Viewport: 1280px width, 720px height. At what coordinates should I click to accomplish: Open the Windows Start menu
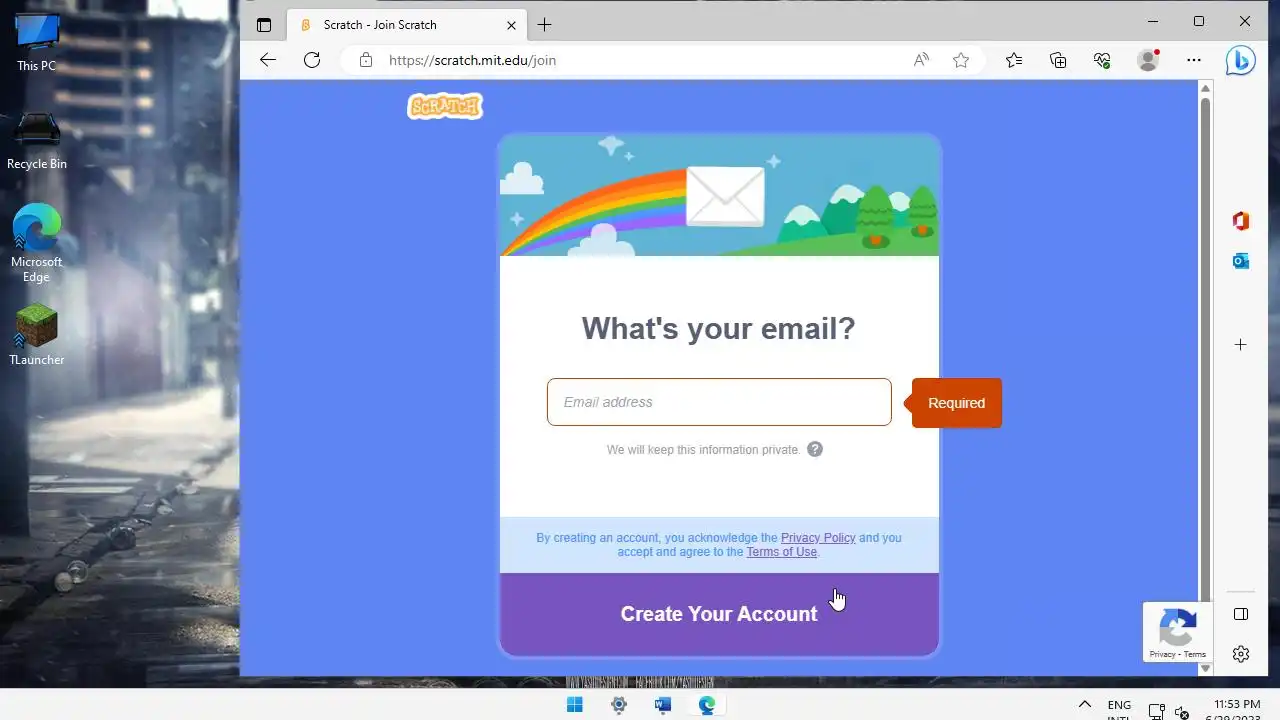tap(575, 705)
